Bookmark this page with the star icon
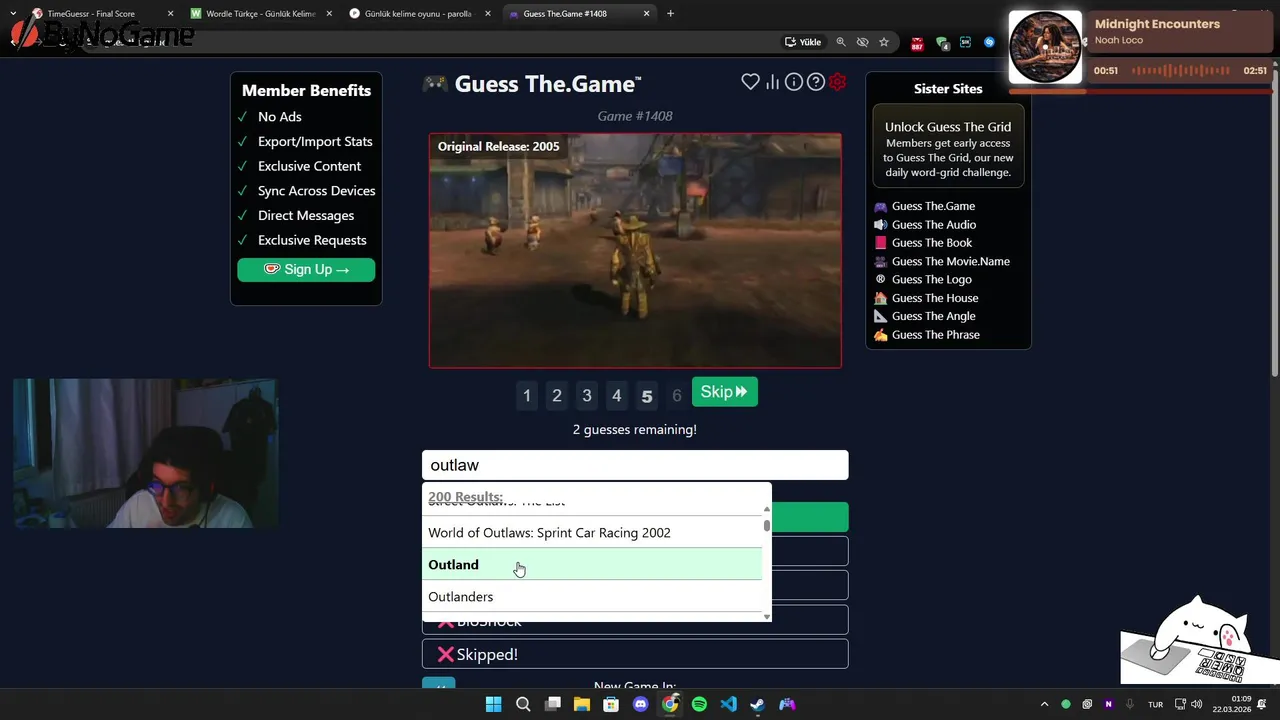 tap(884, 42)
